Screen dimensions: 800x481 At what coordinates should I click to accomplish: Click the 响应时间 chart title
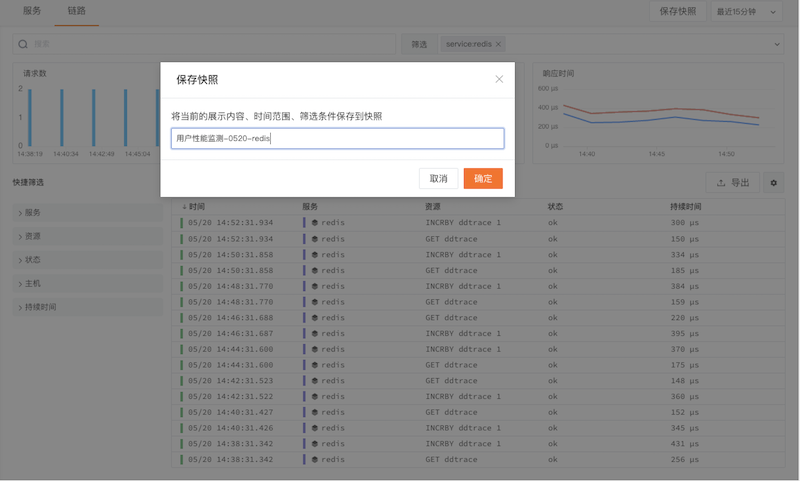point(558,73)
